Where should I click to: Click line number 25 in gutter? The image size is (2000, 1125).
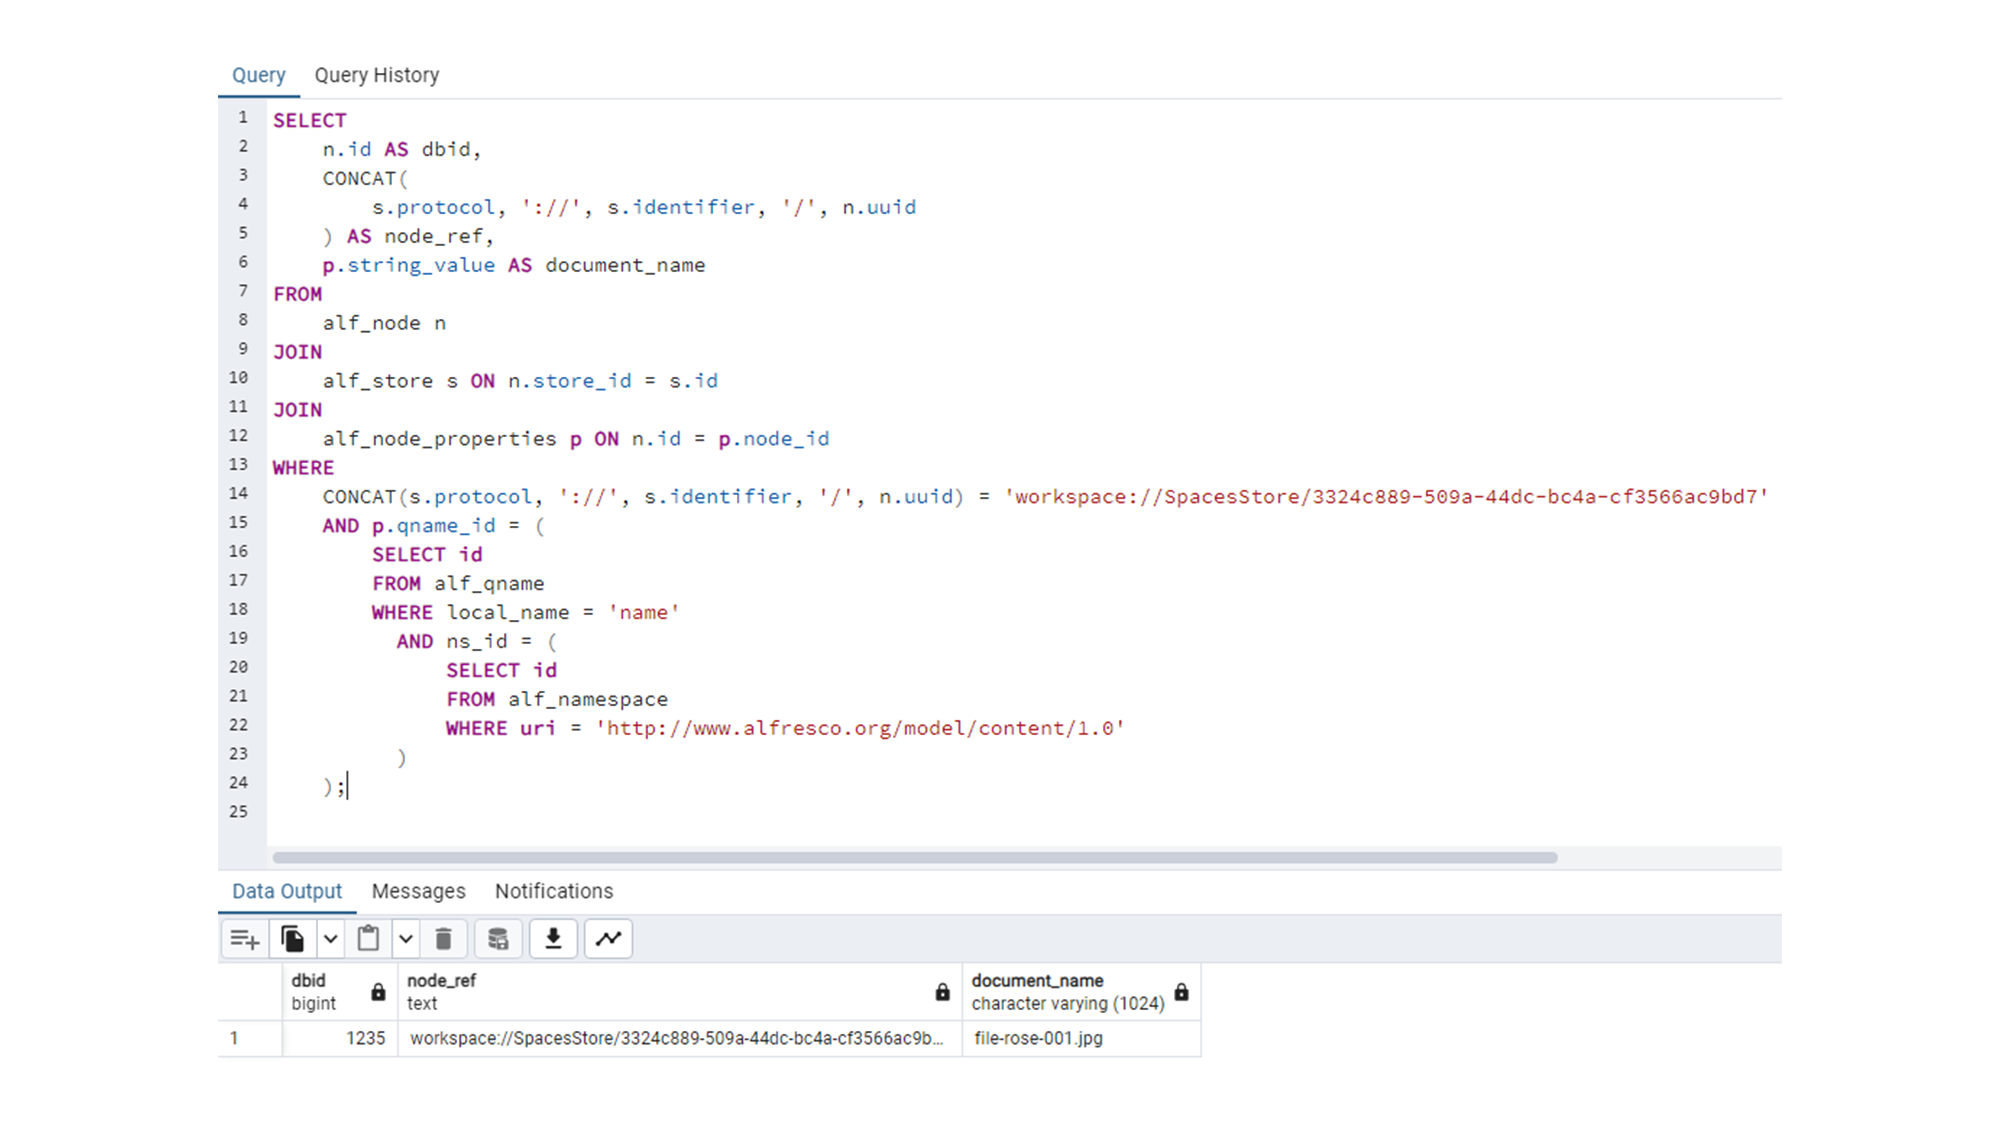[x=238, y=811]
